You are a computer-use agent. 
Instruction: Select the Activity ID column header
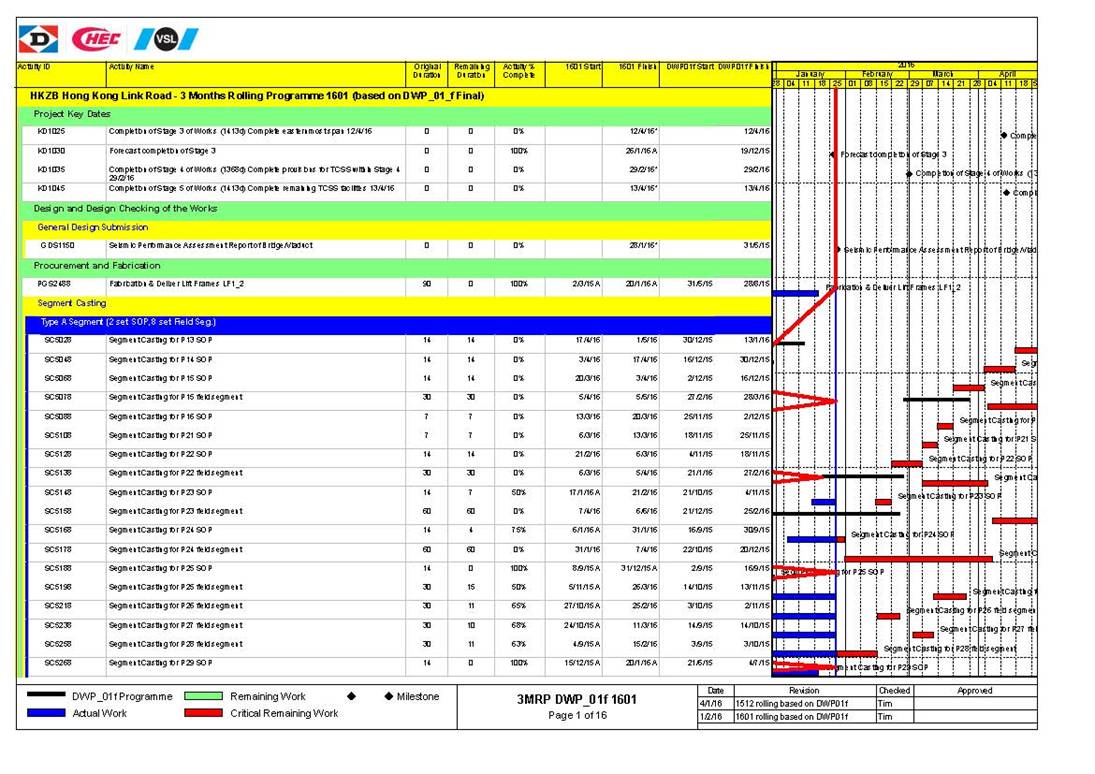(x=61, y=74)
